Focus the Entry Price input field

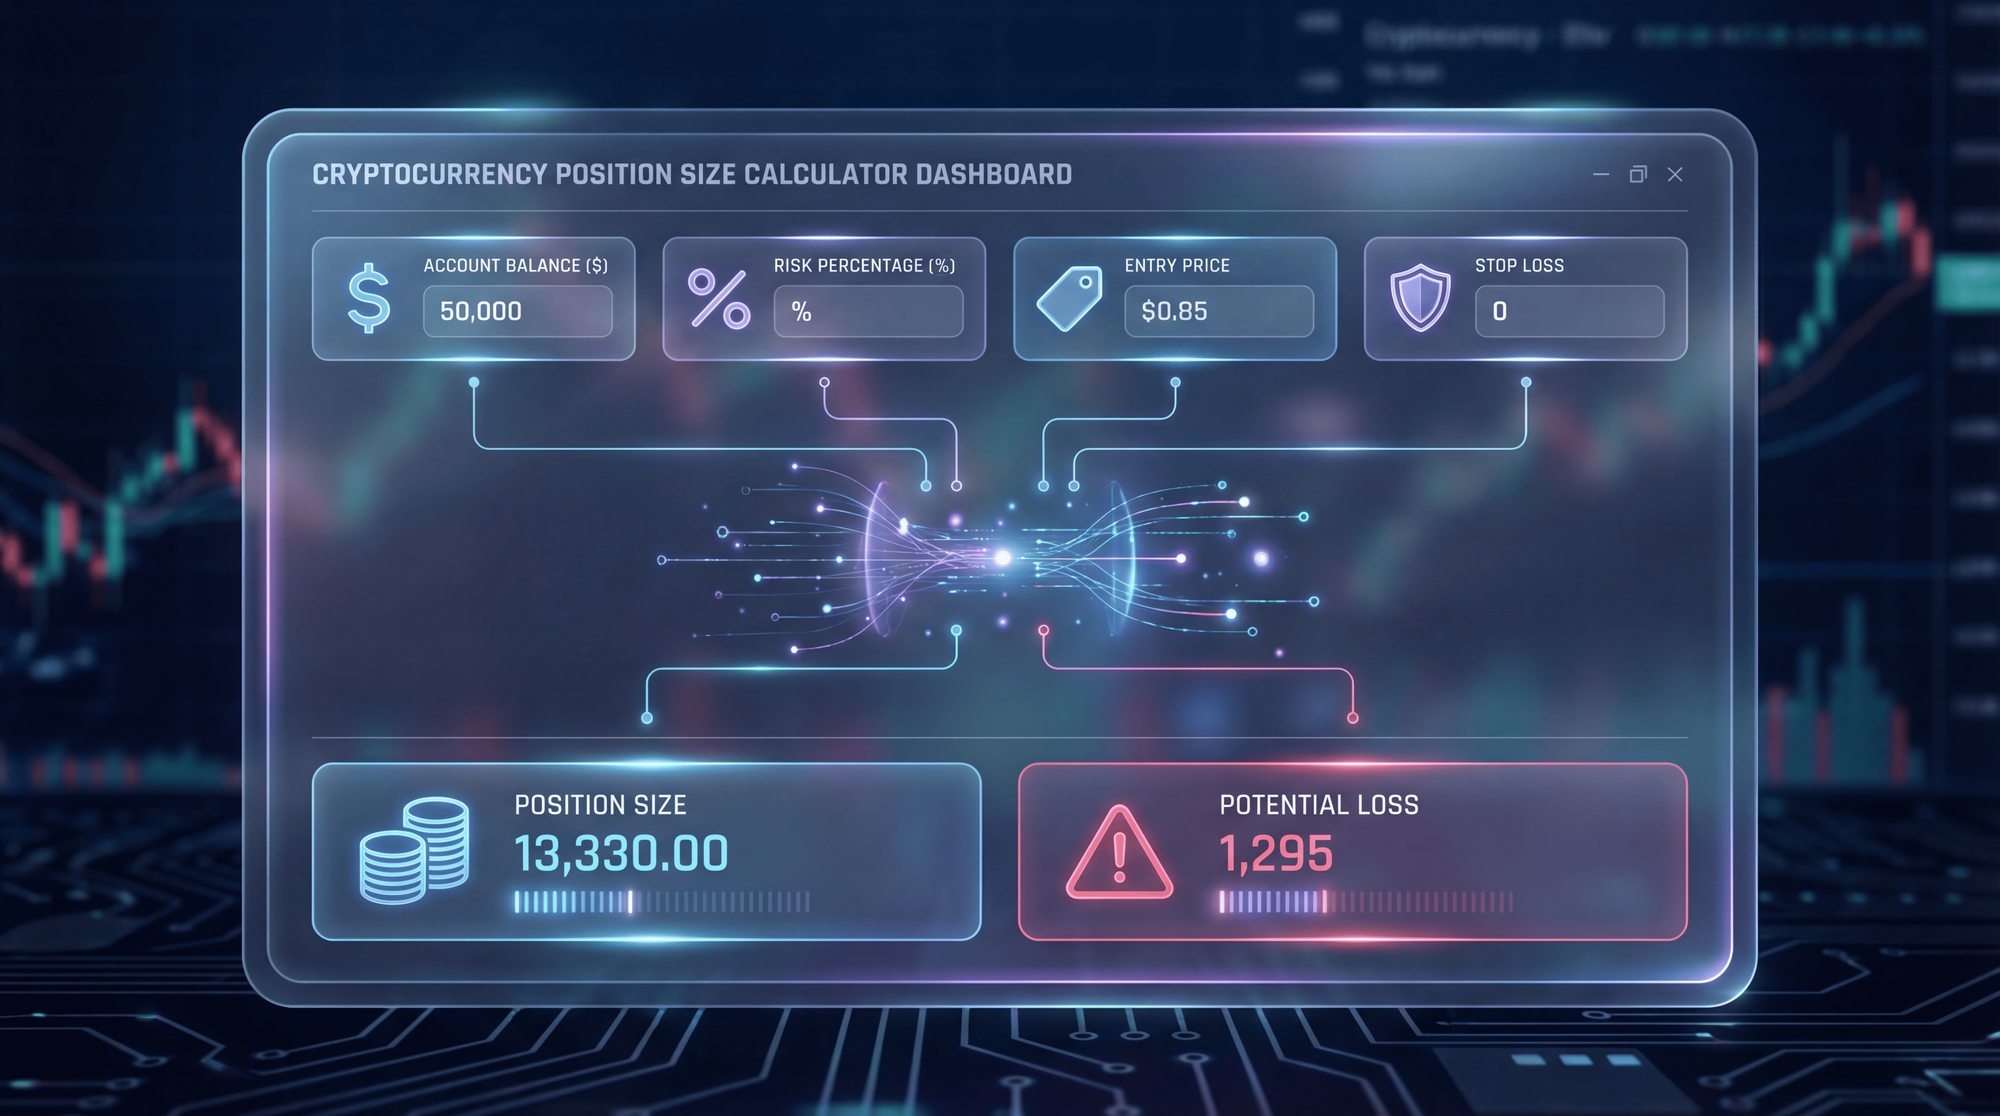click(1218, 311)
